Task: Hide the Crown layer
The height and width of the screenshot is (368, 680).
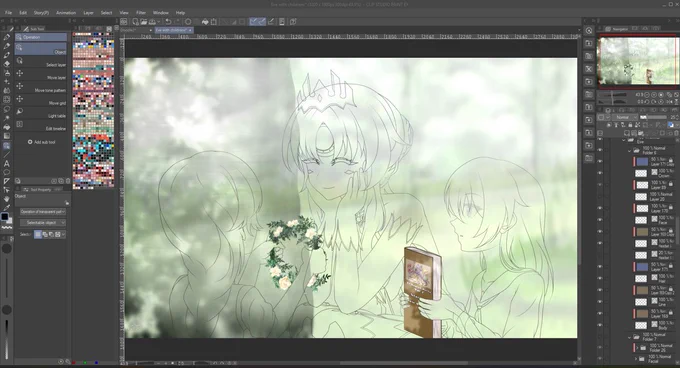Action: click(x=600, y=173)
